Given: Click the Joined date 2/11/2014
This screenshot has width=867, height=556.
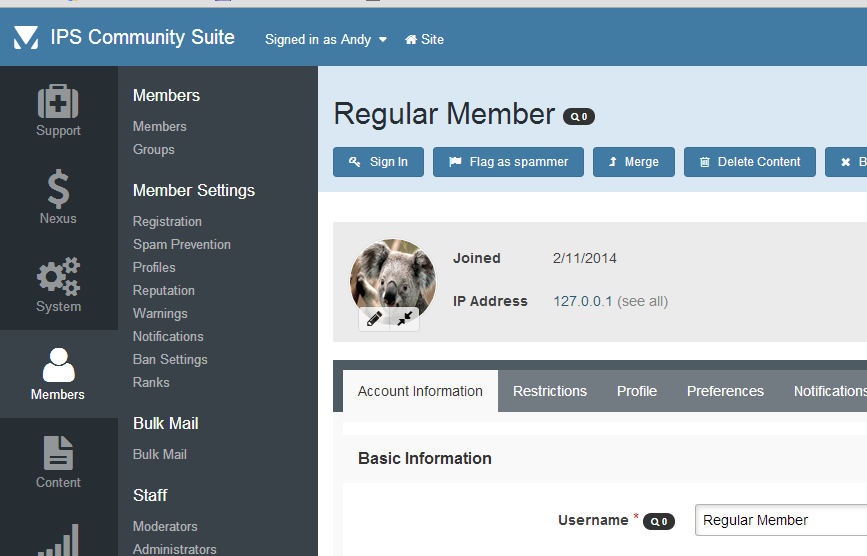Looking at the screenshot, I should tap(584, 258).
